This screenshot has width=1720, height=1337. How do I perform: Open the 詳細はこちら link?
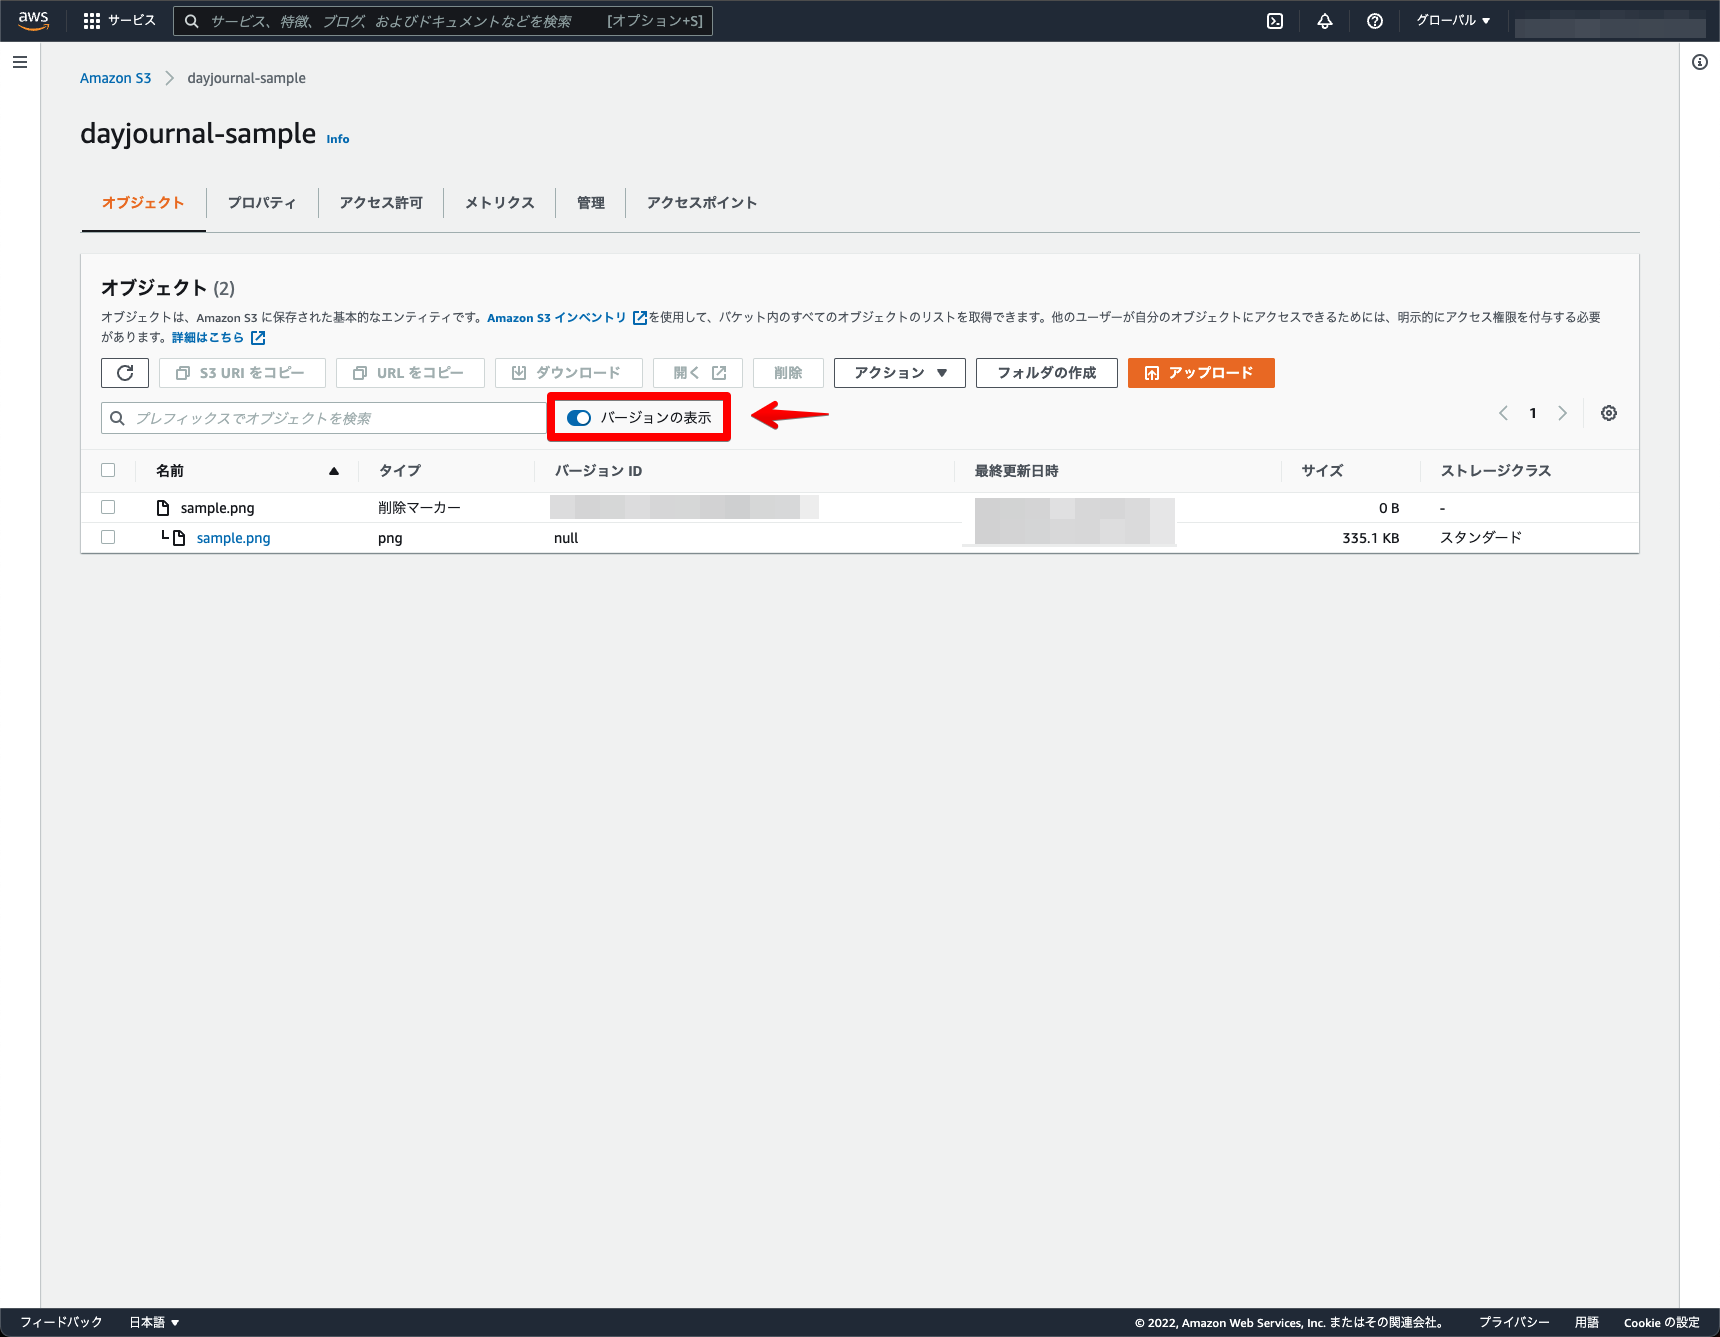pos(208,338)
